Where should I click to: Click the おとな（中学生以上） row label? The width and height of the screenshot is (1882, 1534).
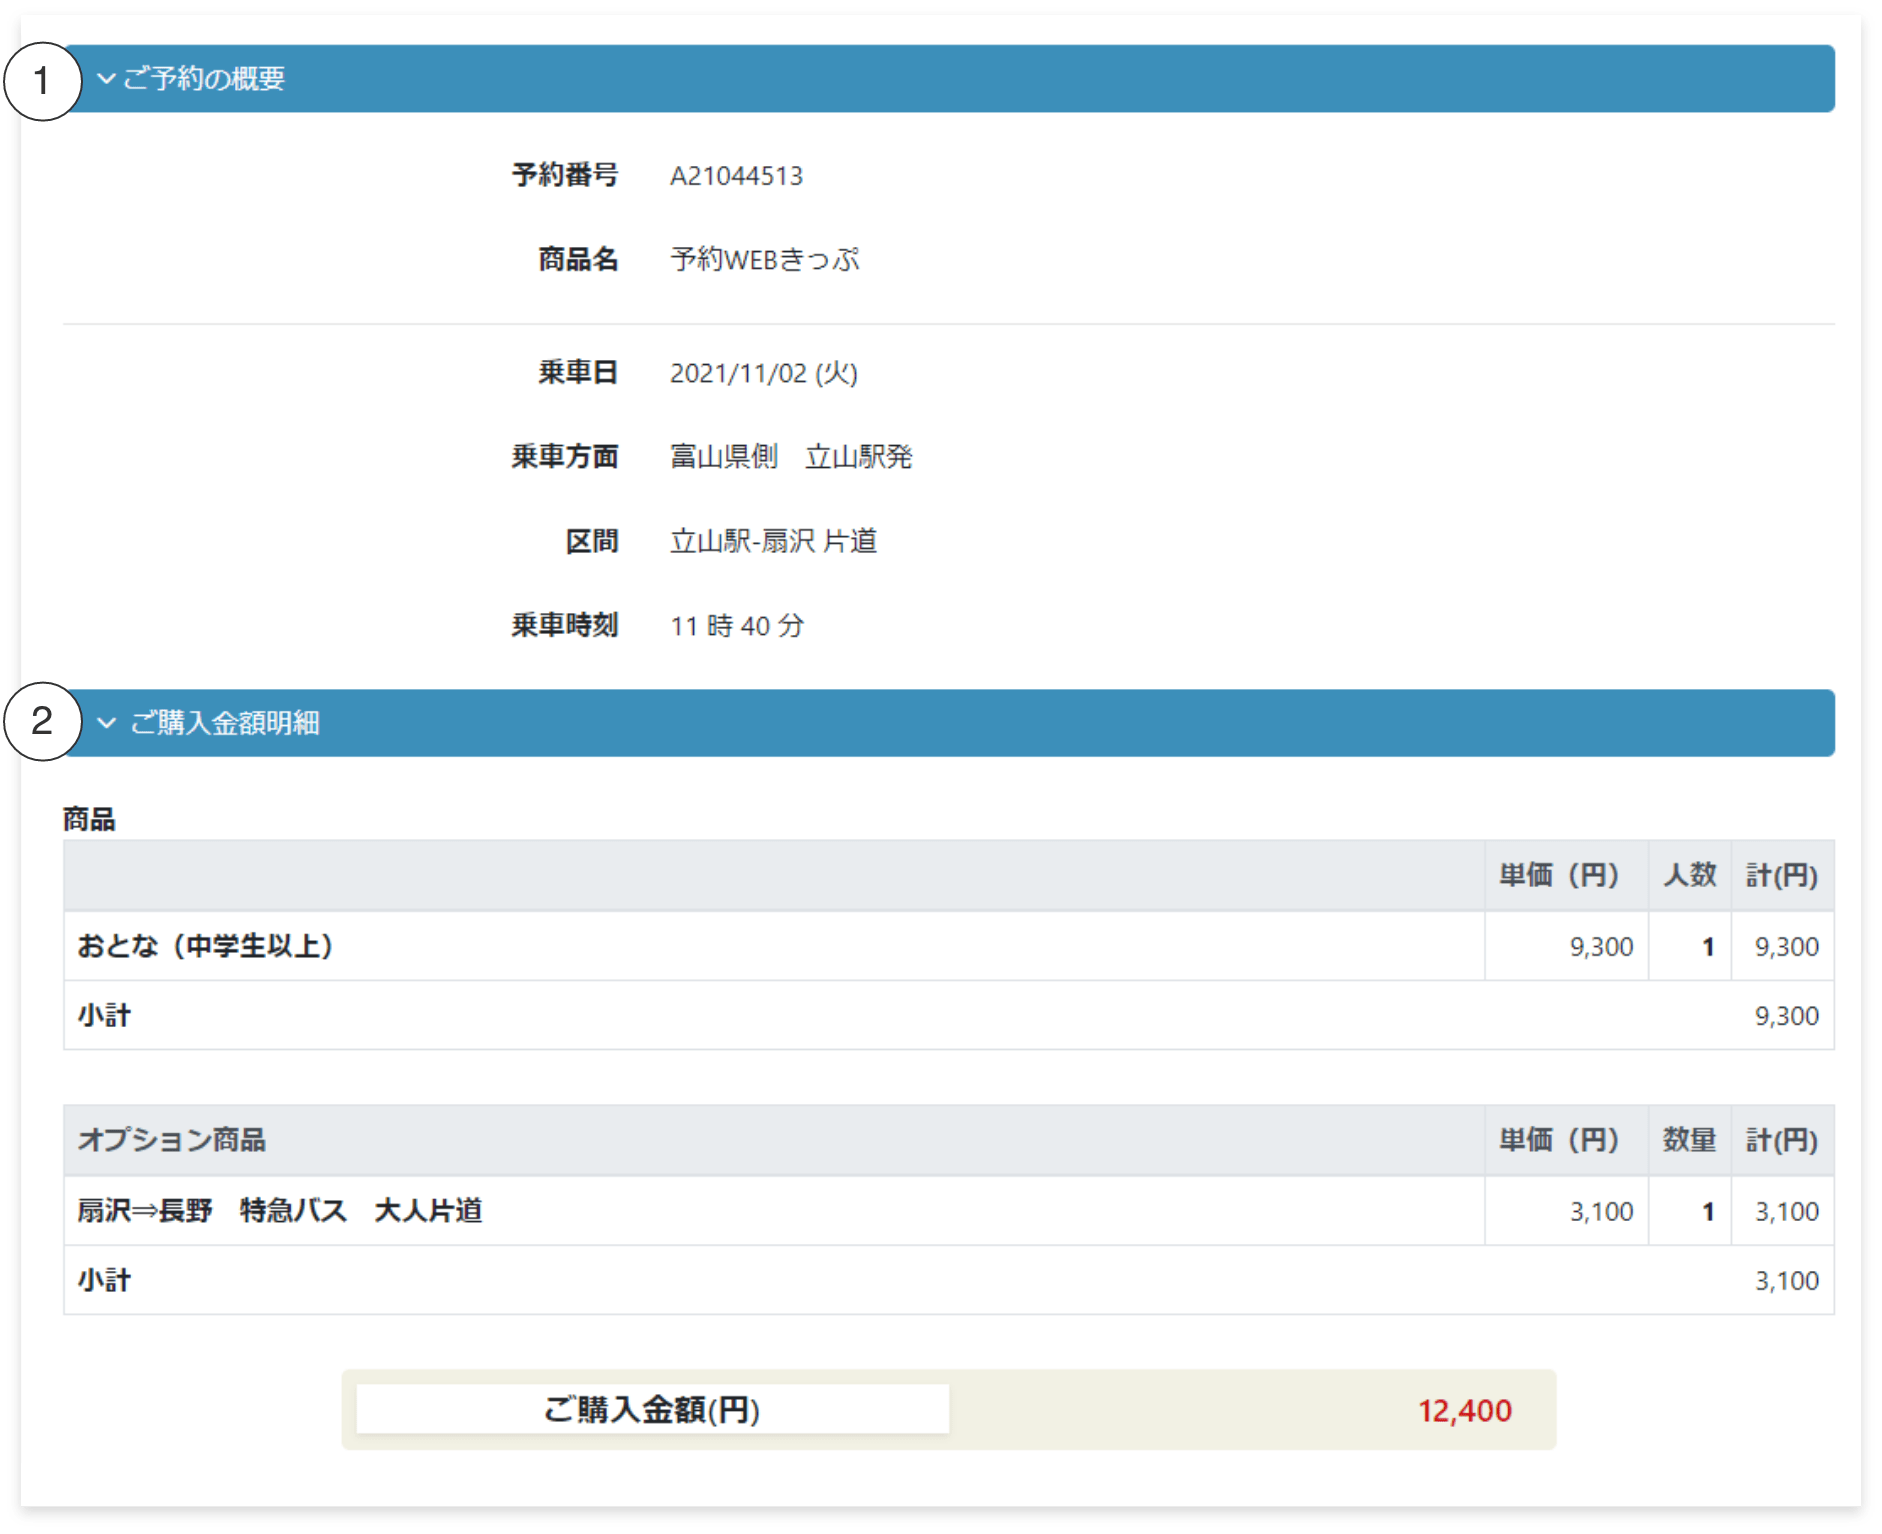click(205, 946)
